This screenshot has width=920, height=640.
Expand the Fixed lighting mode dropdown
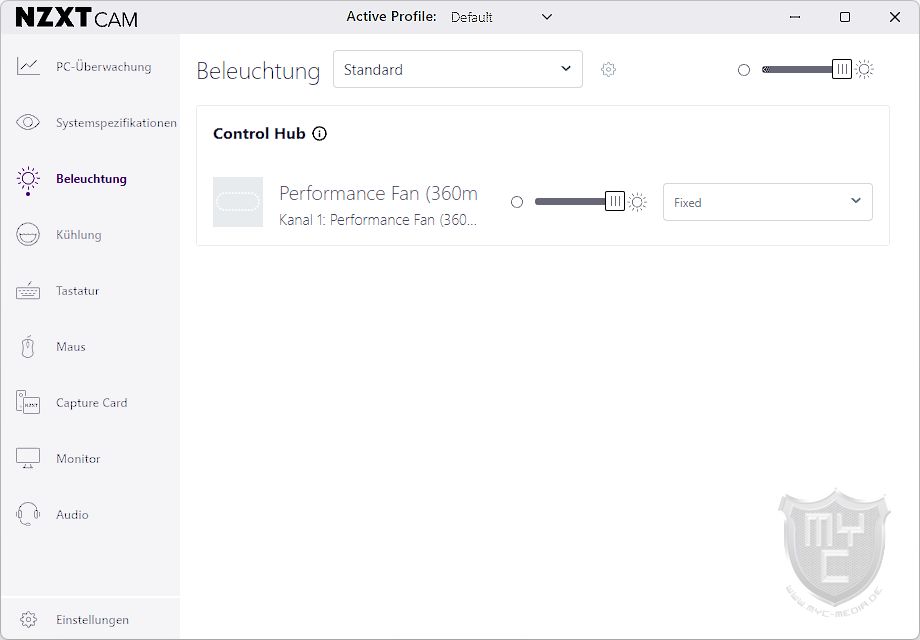[767, 202]
